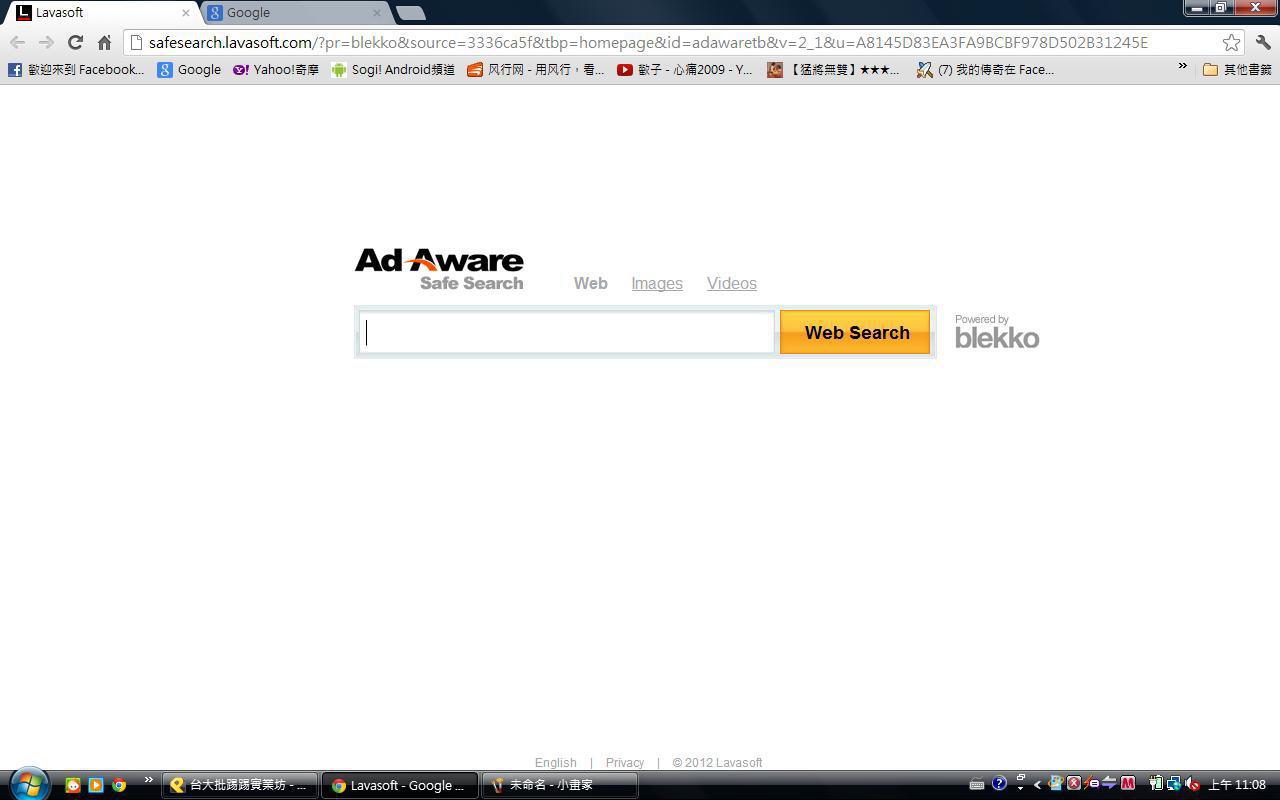The image size is (1280, 800).
Task: Click the network connection tray icon
Action: pyautogui.click(x=1174, y=784)
